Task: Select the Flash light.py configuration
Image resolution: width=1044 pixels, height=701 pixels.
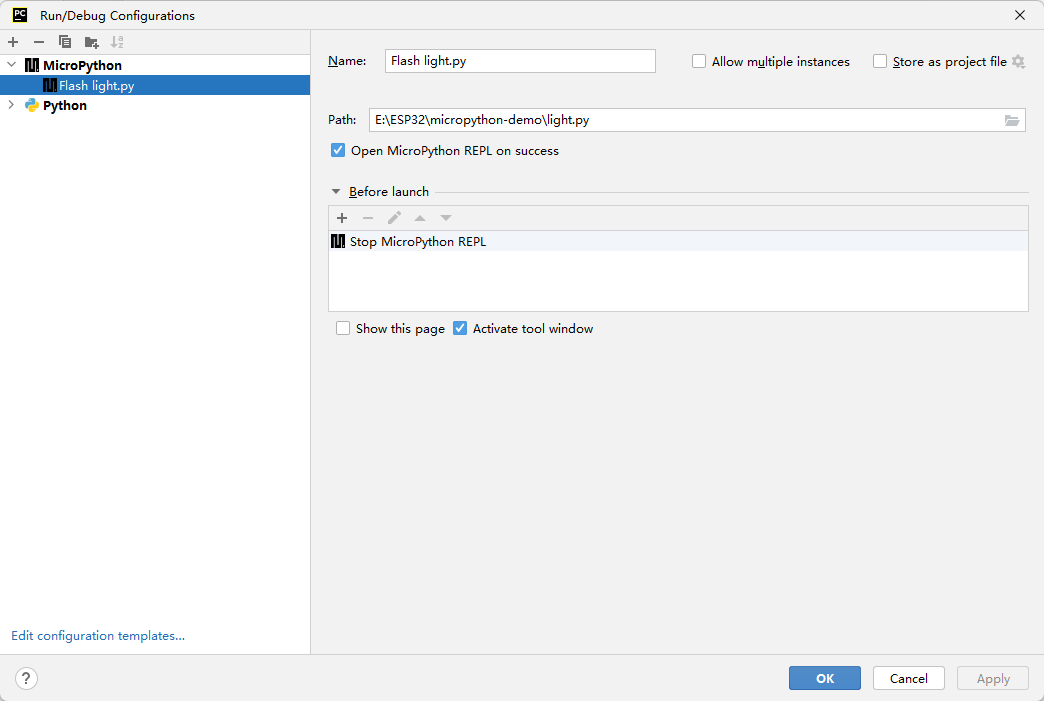Action: (x=96, y=85)
